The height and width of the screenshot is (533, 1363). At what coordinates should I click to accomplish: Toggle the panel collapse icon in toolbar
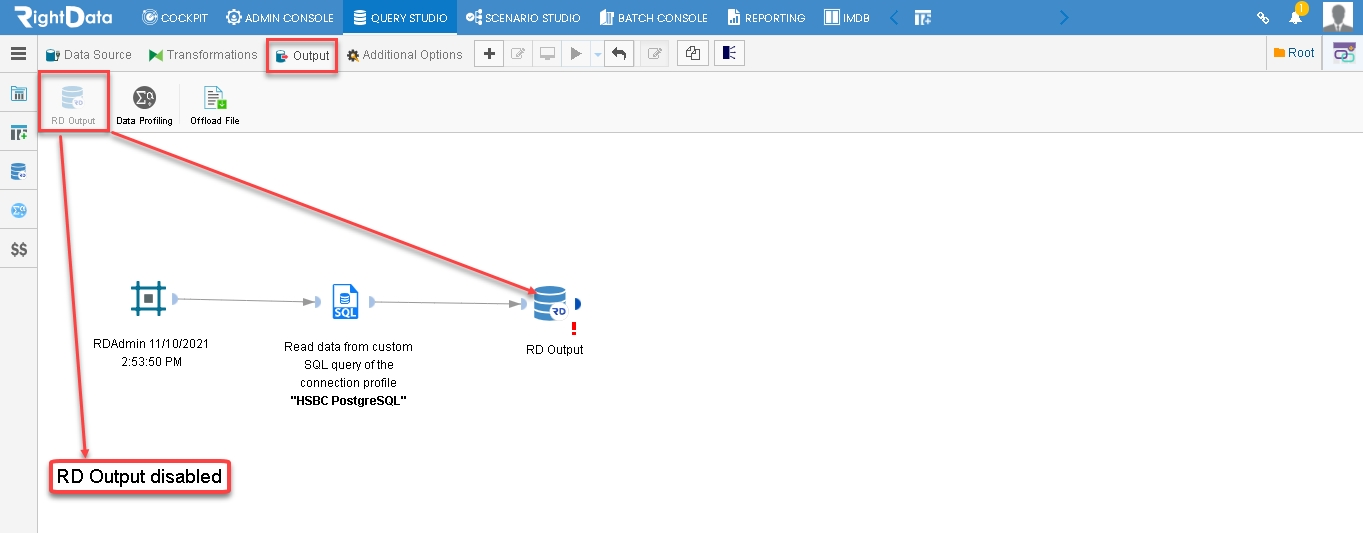pos(729,54)
